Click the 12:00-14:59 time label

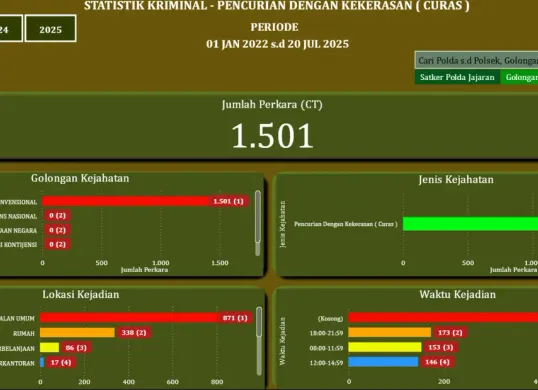coord(326,363)
